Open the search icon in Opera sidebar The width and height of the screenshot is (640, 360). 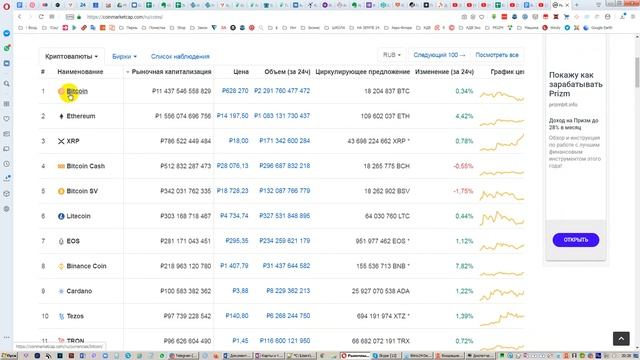pos(7,83)
